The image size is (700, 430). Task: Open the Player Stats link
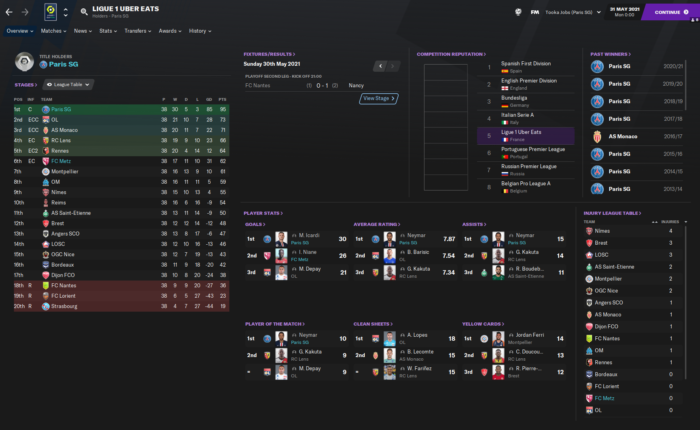pos(263,213)
